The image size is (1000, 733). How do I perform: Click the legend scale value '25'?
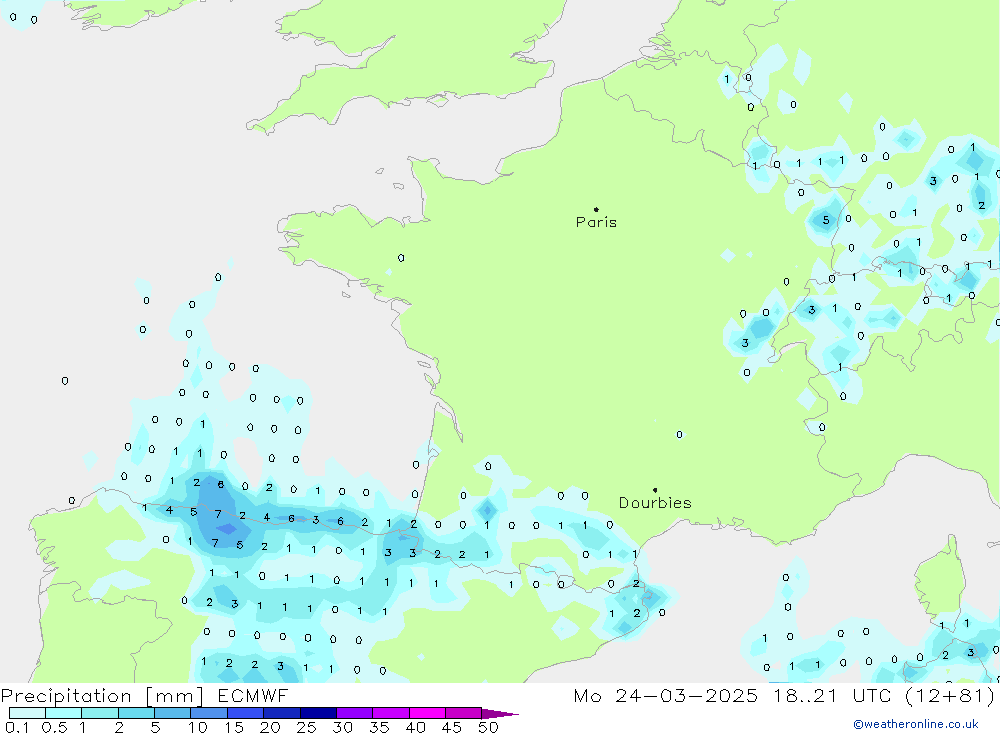point(306,727)
